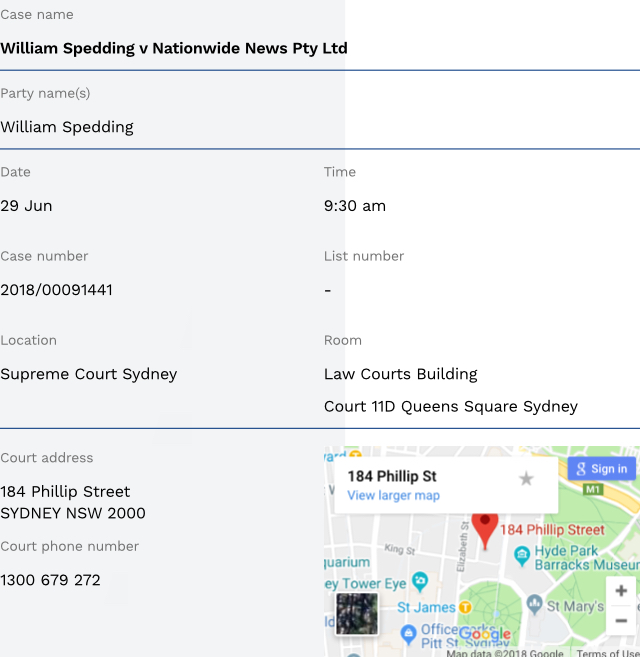Viewport: 640px width, 657px height.
Task: Open Terms of Use link
Action: [x=608, y=653]
